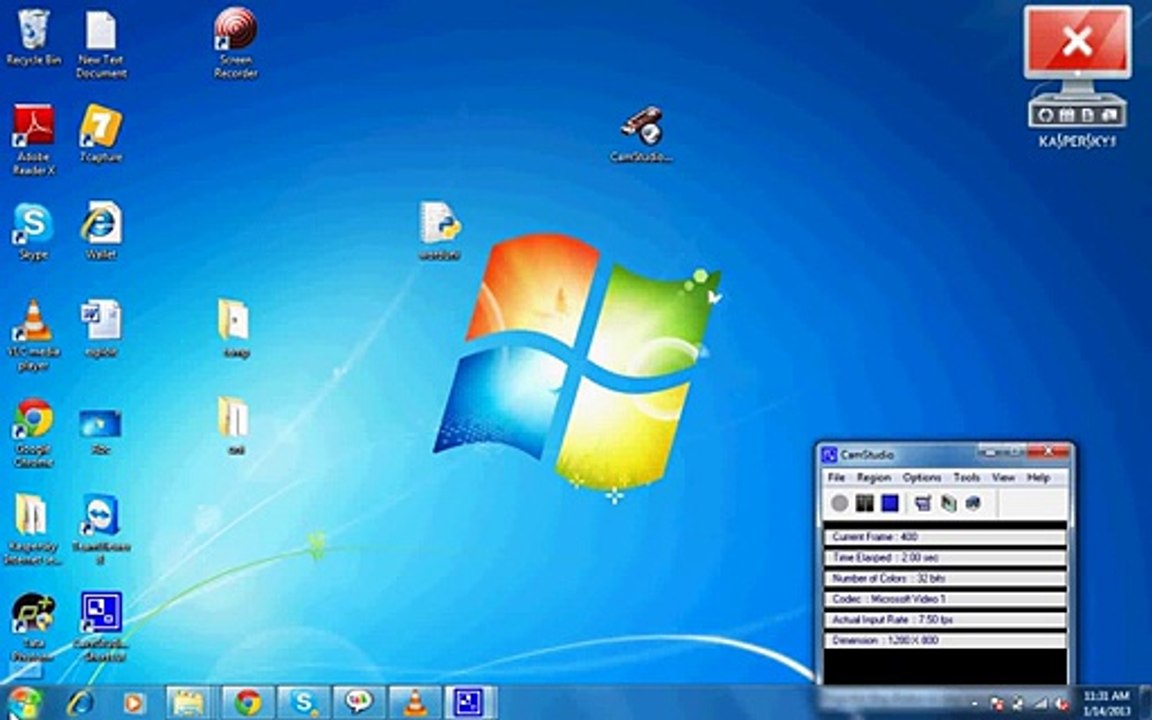The height and width of the screenshot is (720, 1152).
Task: Open the View menu in CamStudio
Action: pyautogui.click(x=1004, y=478)
